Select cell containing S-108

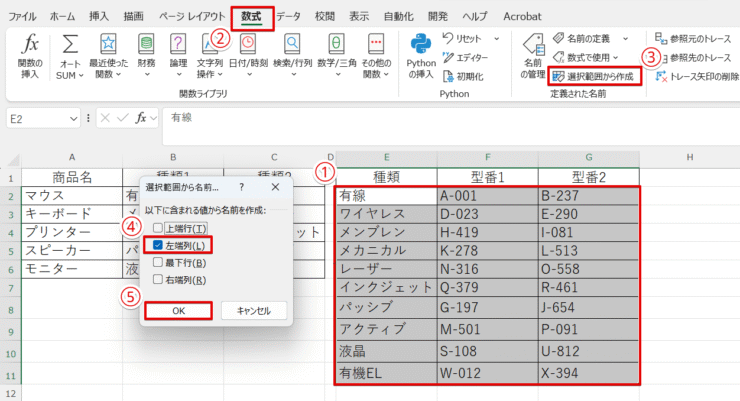[x=488, y=351]
